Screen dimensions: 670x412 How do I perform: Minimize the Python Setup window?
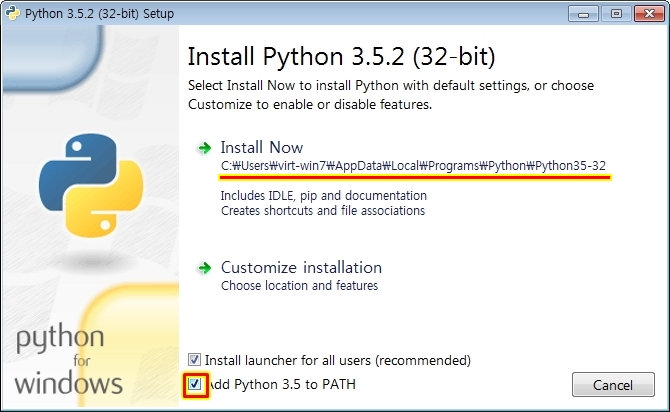pyautogui.click(x=583, y=14)
